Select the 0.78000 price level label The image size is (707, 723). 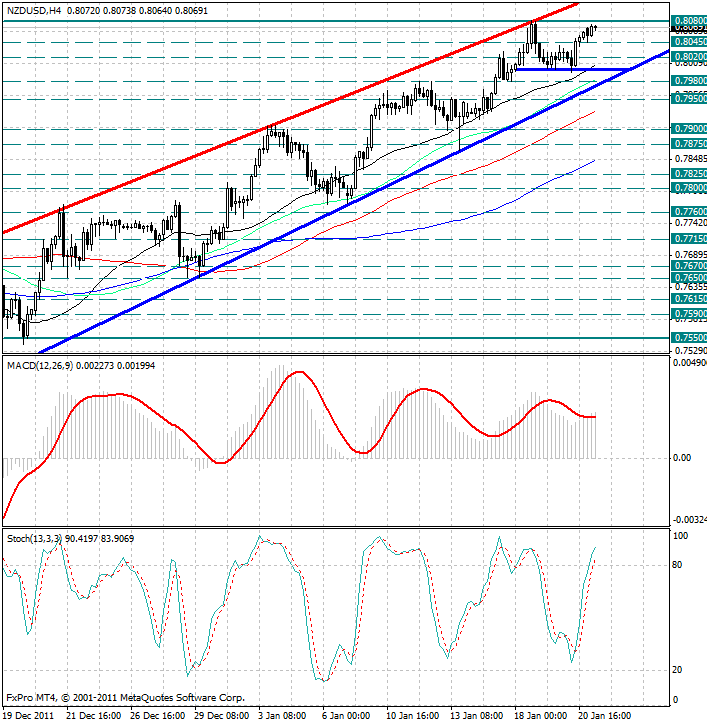point(689,188)
